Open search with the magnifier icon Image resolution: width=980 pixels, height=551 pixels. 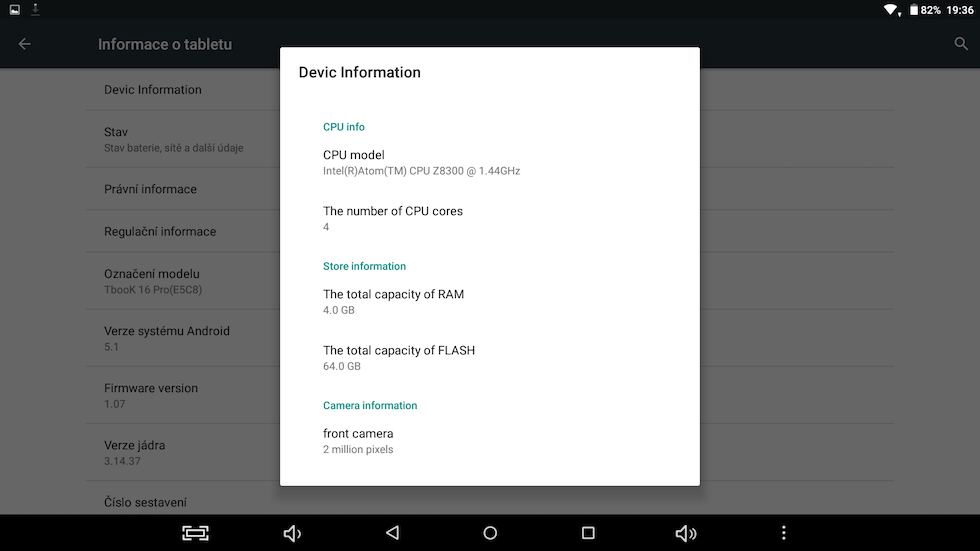961,44
